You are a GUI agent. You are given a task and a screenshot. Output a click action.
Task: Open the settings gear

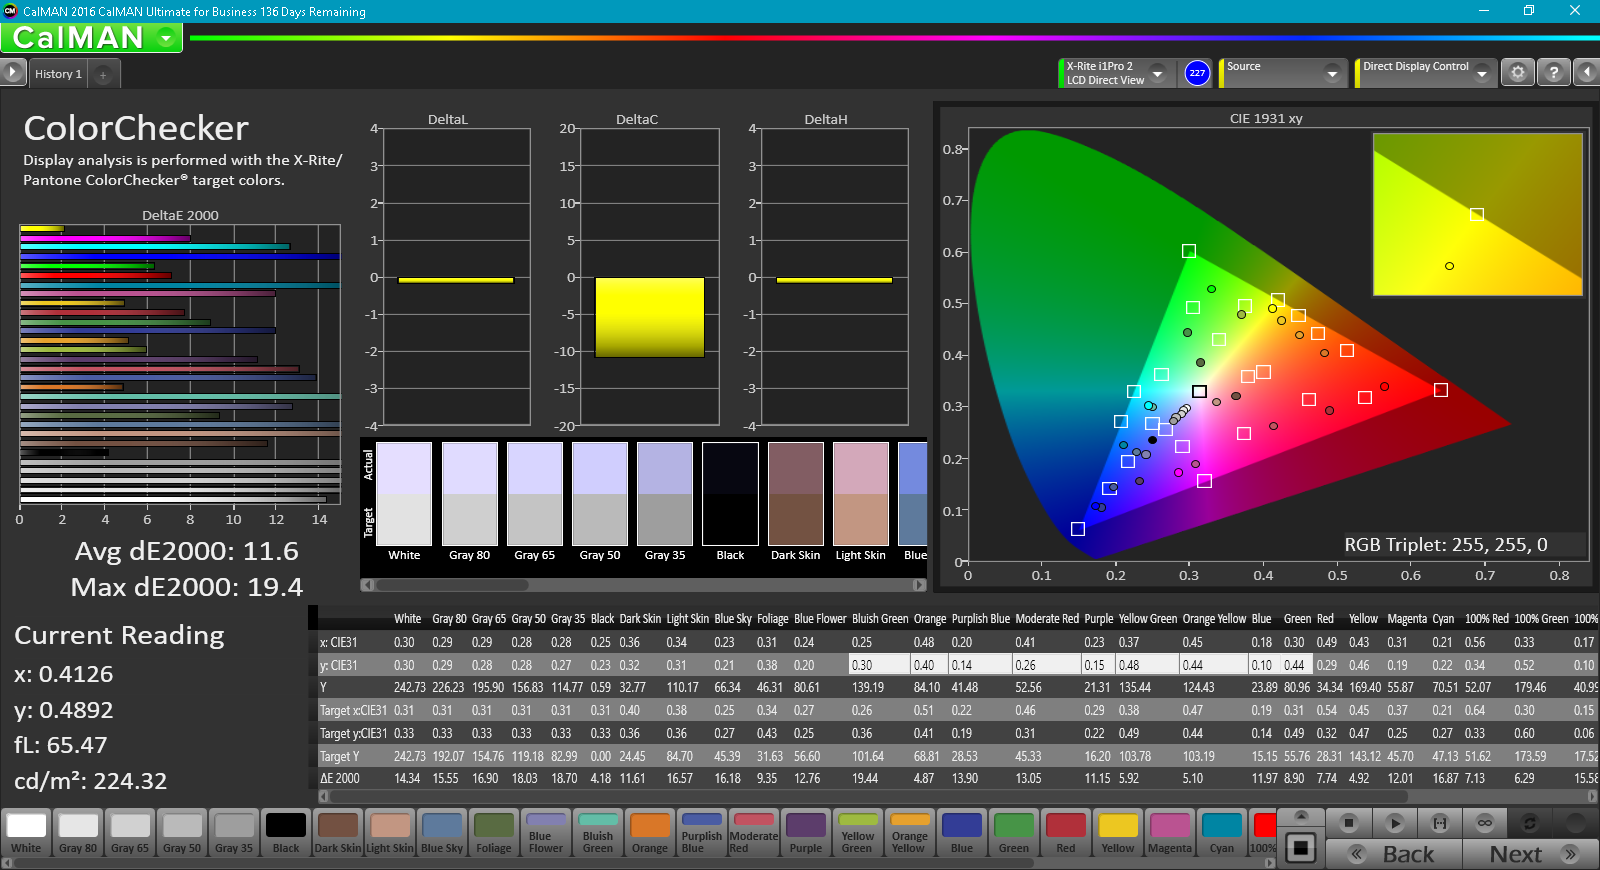[x=1518, y=73]
